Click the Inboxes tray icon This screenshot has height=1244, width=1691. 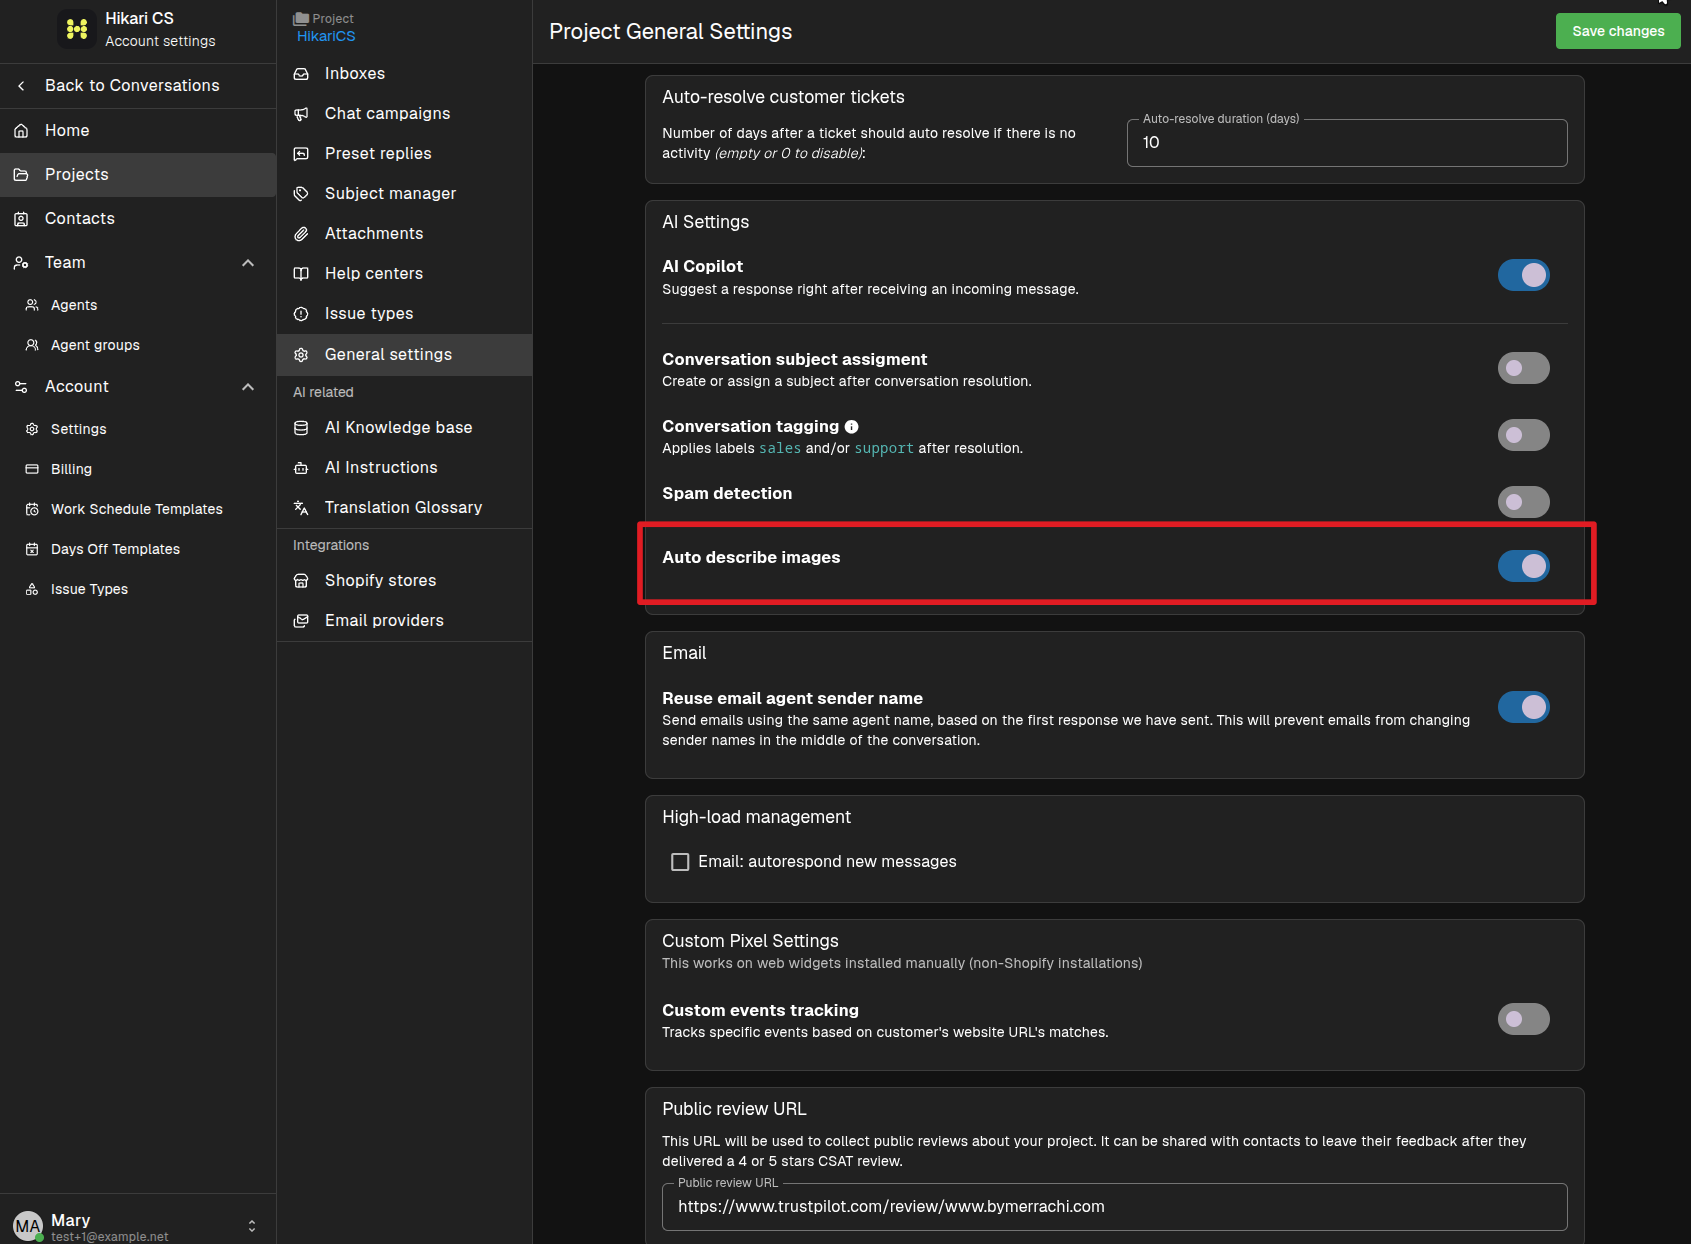[301, 74]
